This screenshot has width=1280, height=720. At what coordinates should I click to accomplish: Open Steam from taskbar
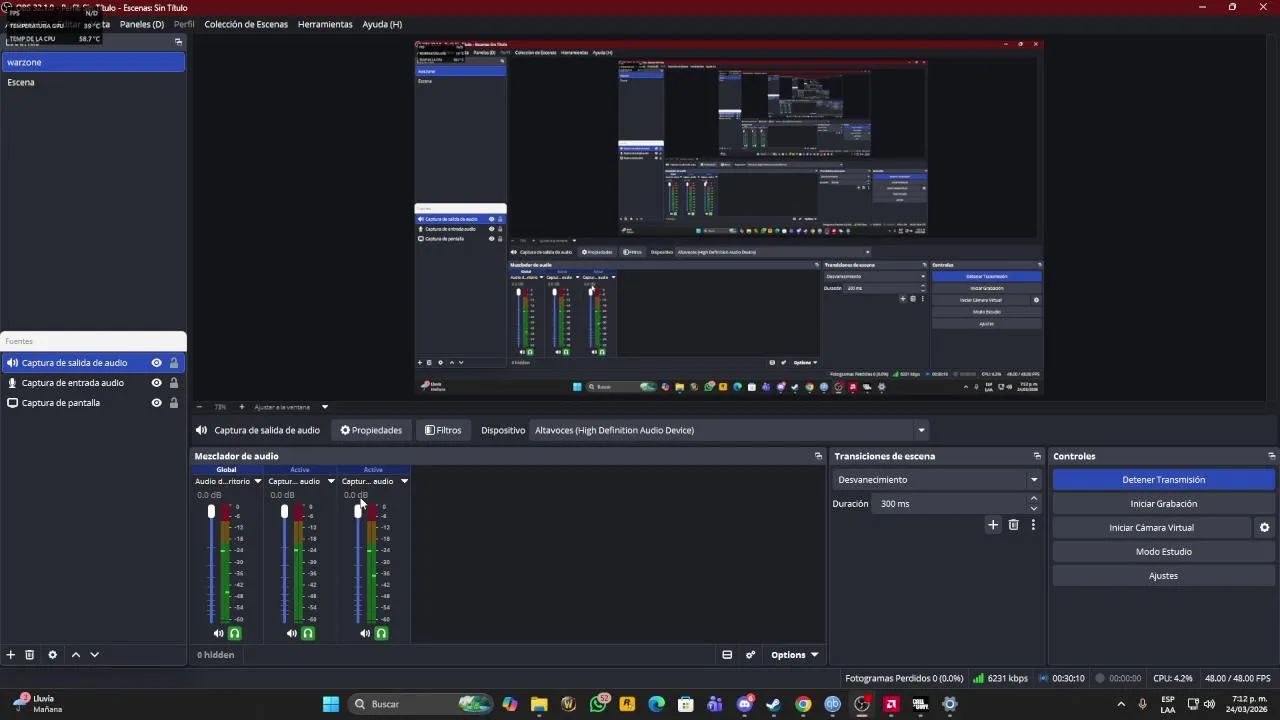773,704
